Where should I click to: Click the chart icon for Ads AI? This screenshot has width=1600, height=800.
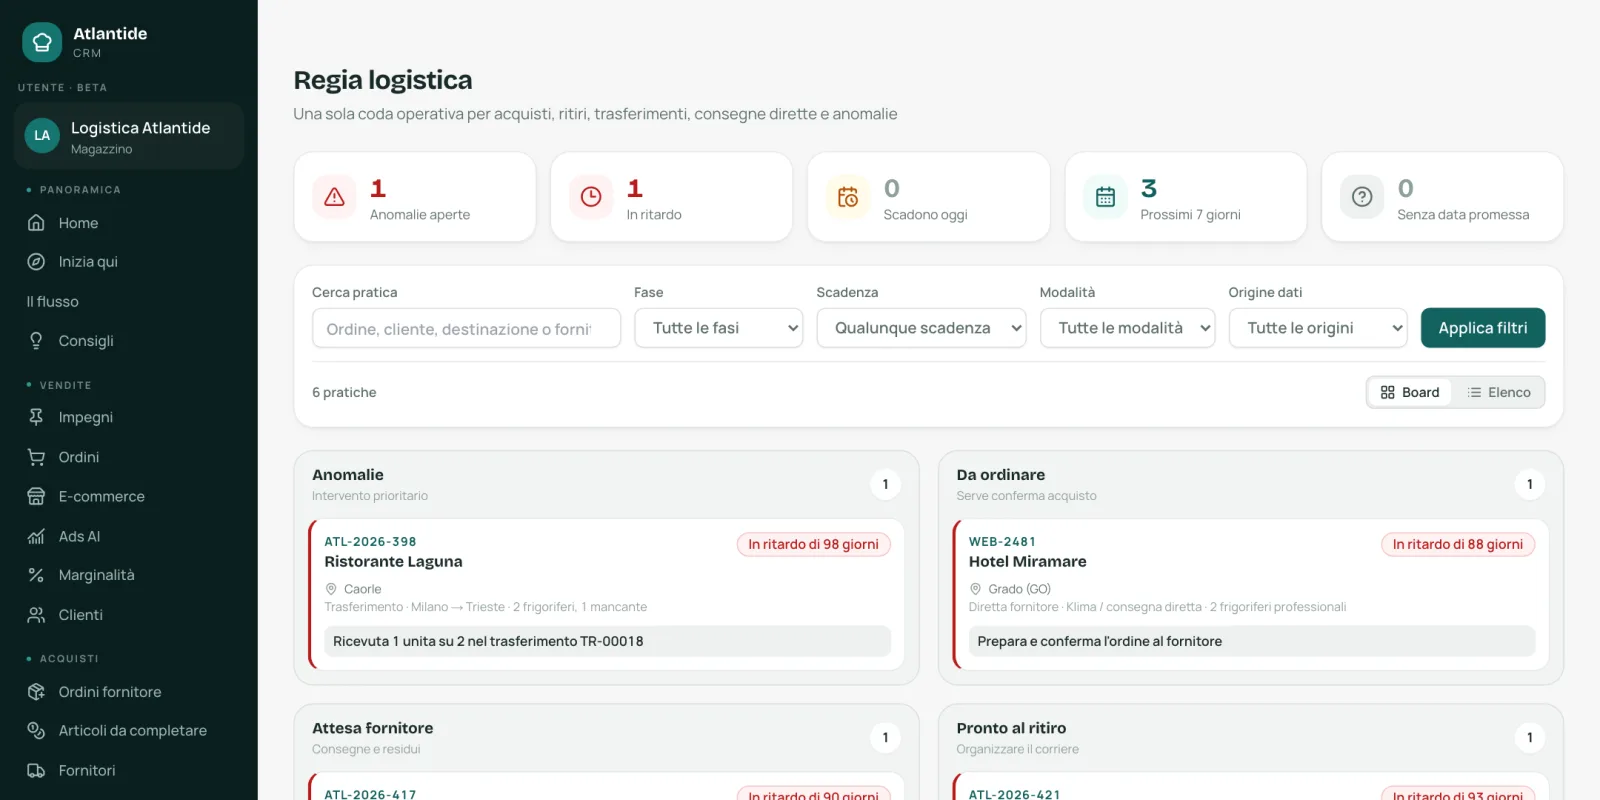[x=36, y=536]
